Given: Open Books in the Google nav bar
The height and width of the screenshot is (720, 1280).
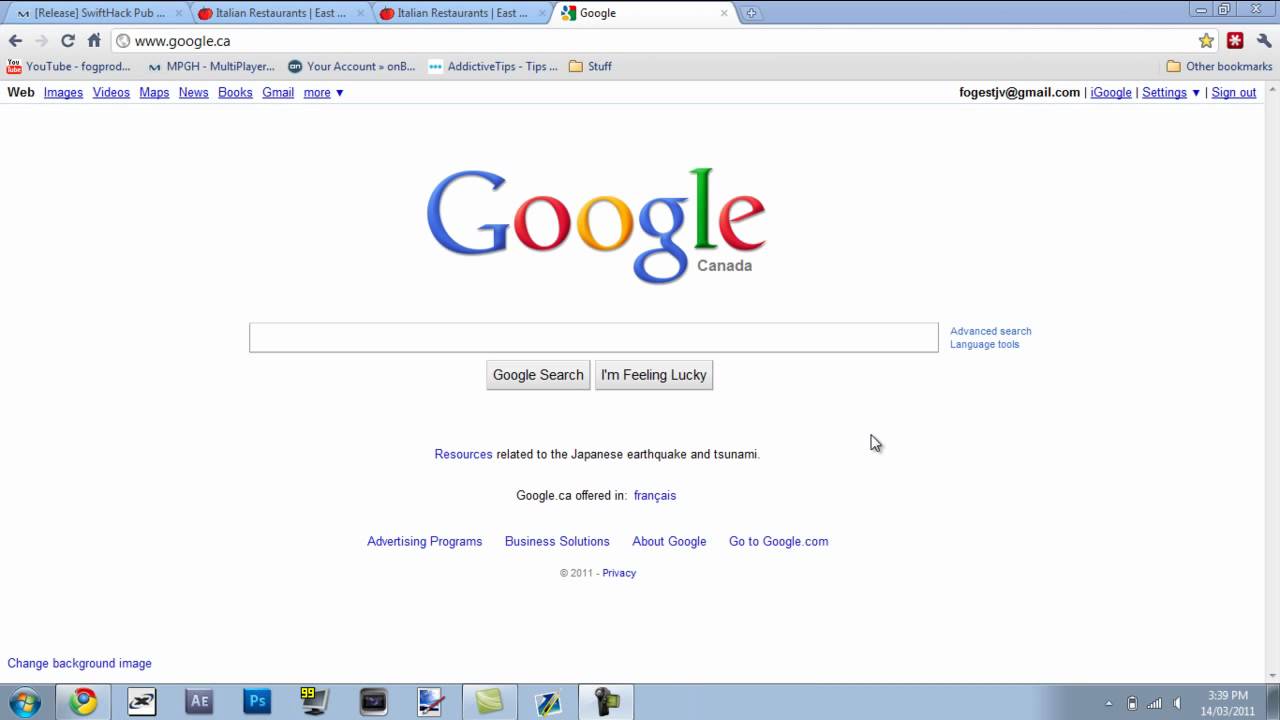Looking at the screenshot, I should click(235, 92).
